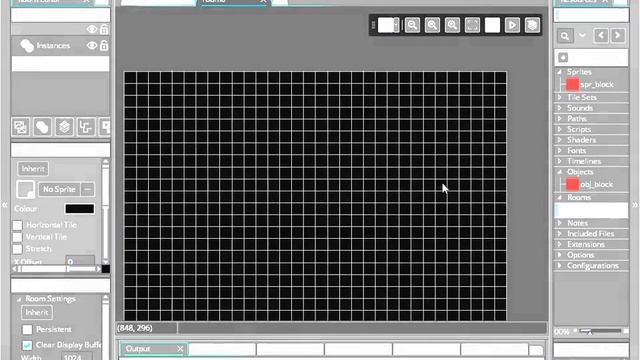Image resolution: width=640 pixels, height=360 pixels.
Task: Toggle visibility eye above the Instances layer
Action: 92,29
